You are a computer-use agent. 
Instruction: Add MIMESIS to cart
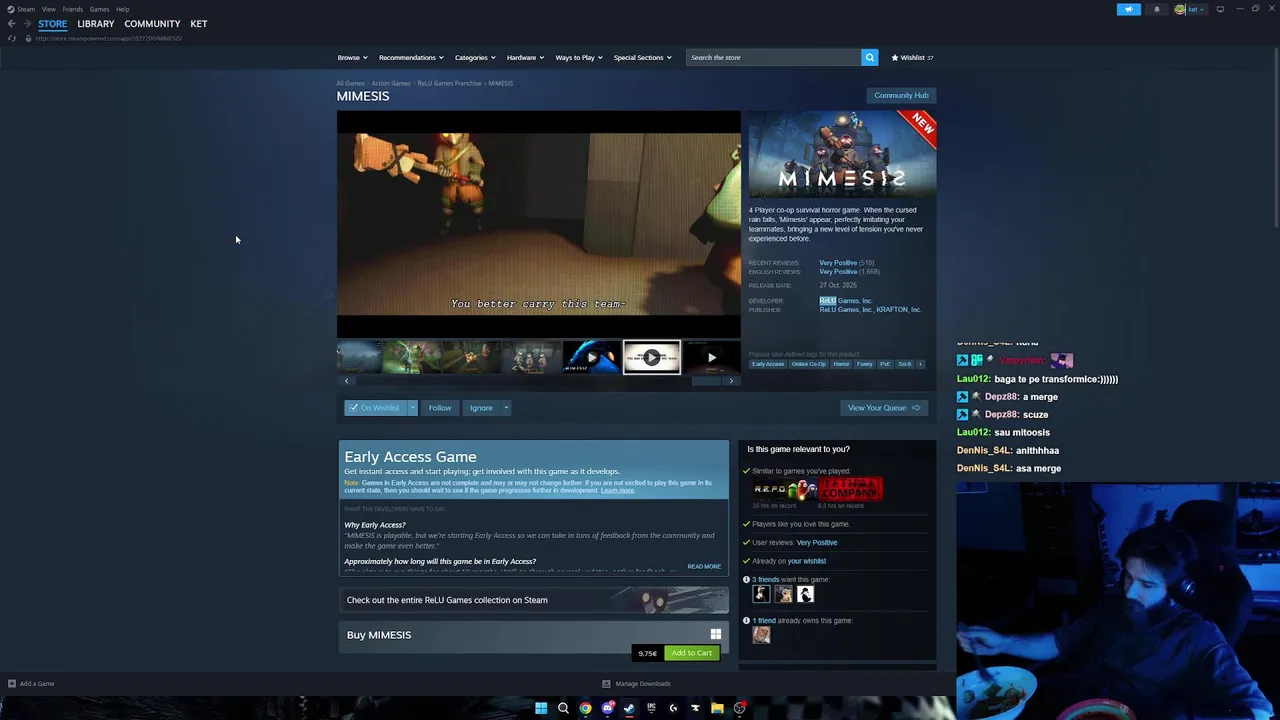(692, 653)
